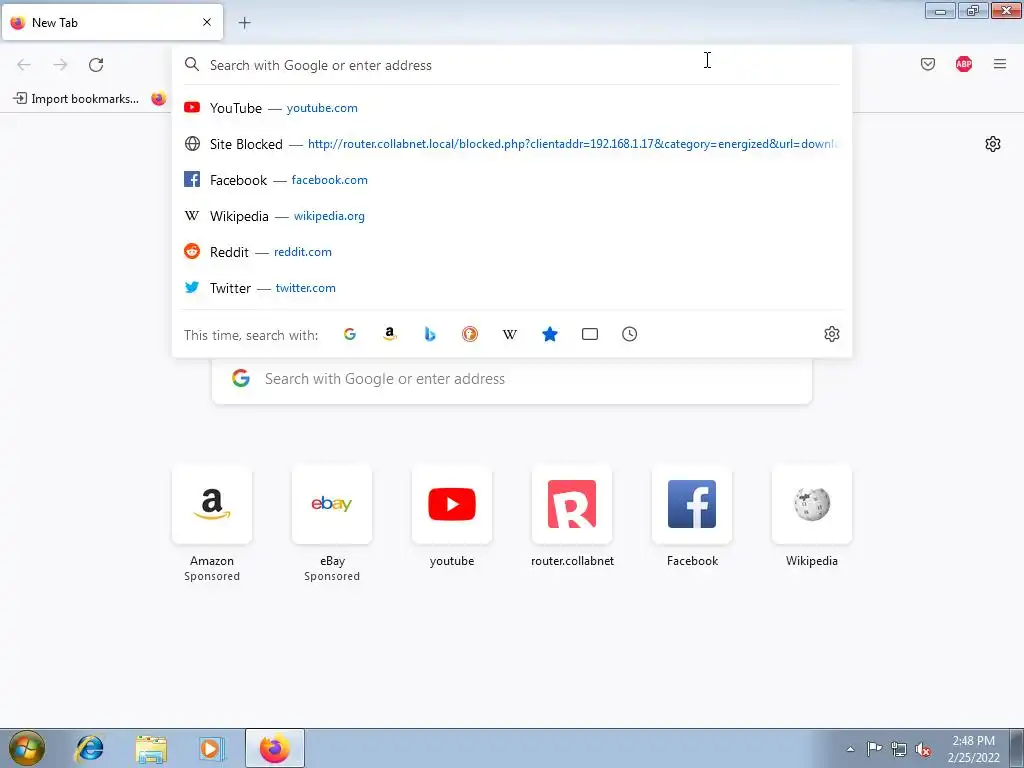Close the New Tab tab

tap(207, 22)
